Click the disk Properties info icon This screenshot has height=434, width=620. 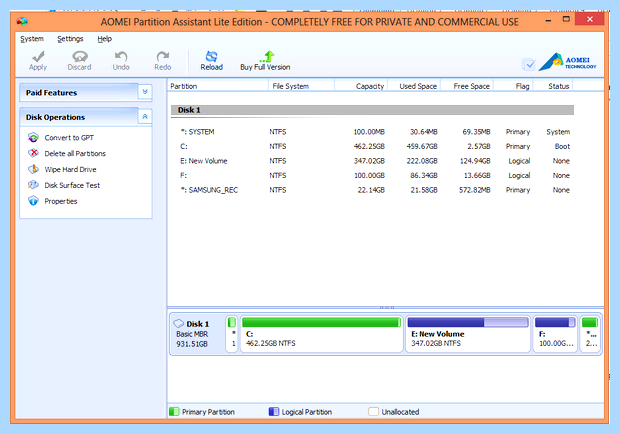tap(33, 201)
